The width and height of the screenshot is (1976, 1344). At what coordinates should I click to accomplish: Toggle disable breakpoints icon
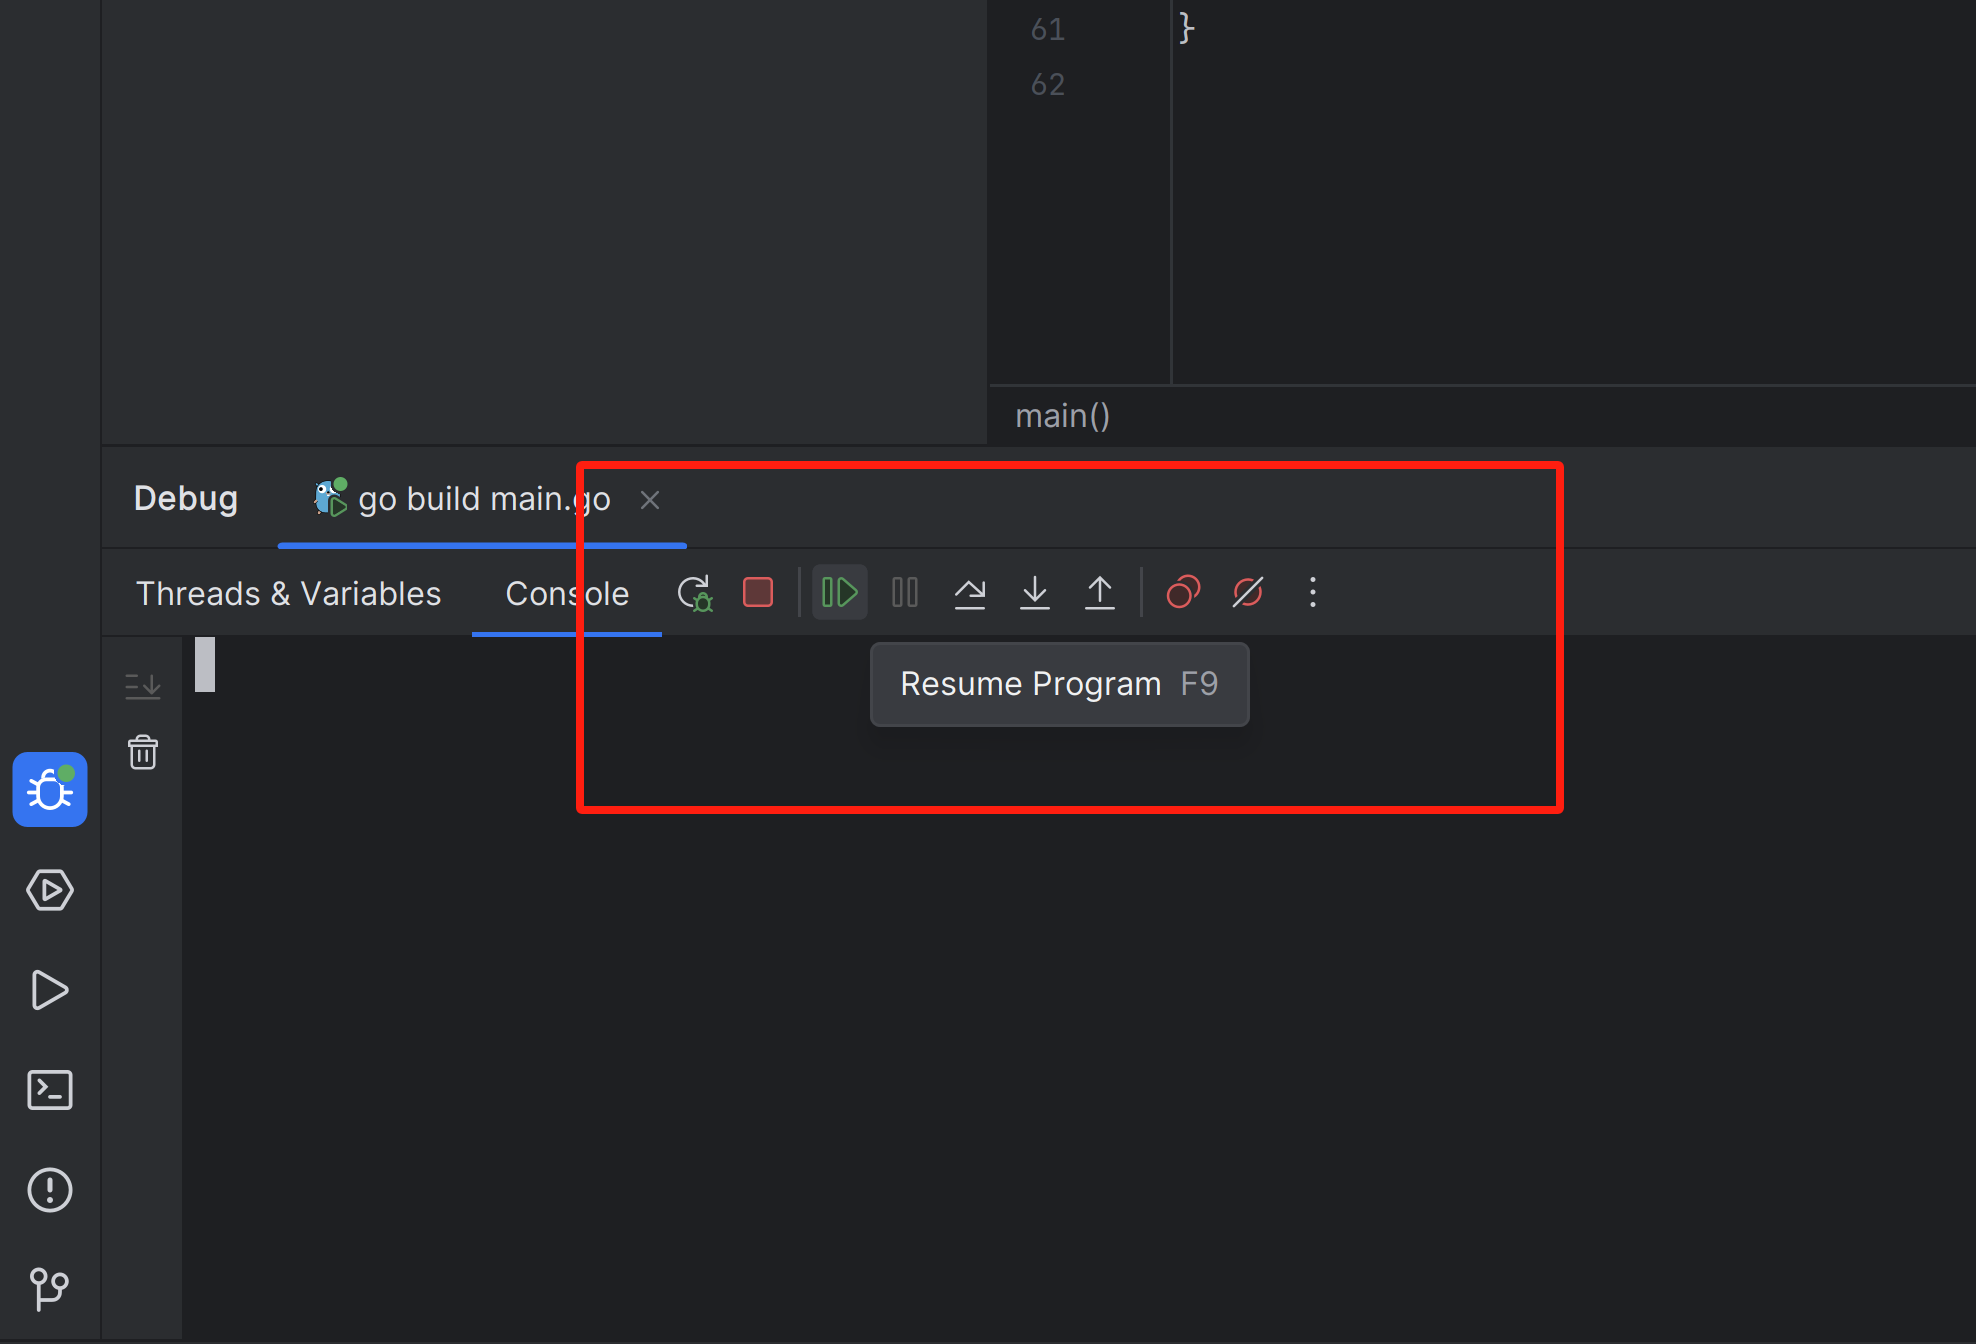[1250, 592]
